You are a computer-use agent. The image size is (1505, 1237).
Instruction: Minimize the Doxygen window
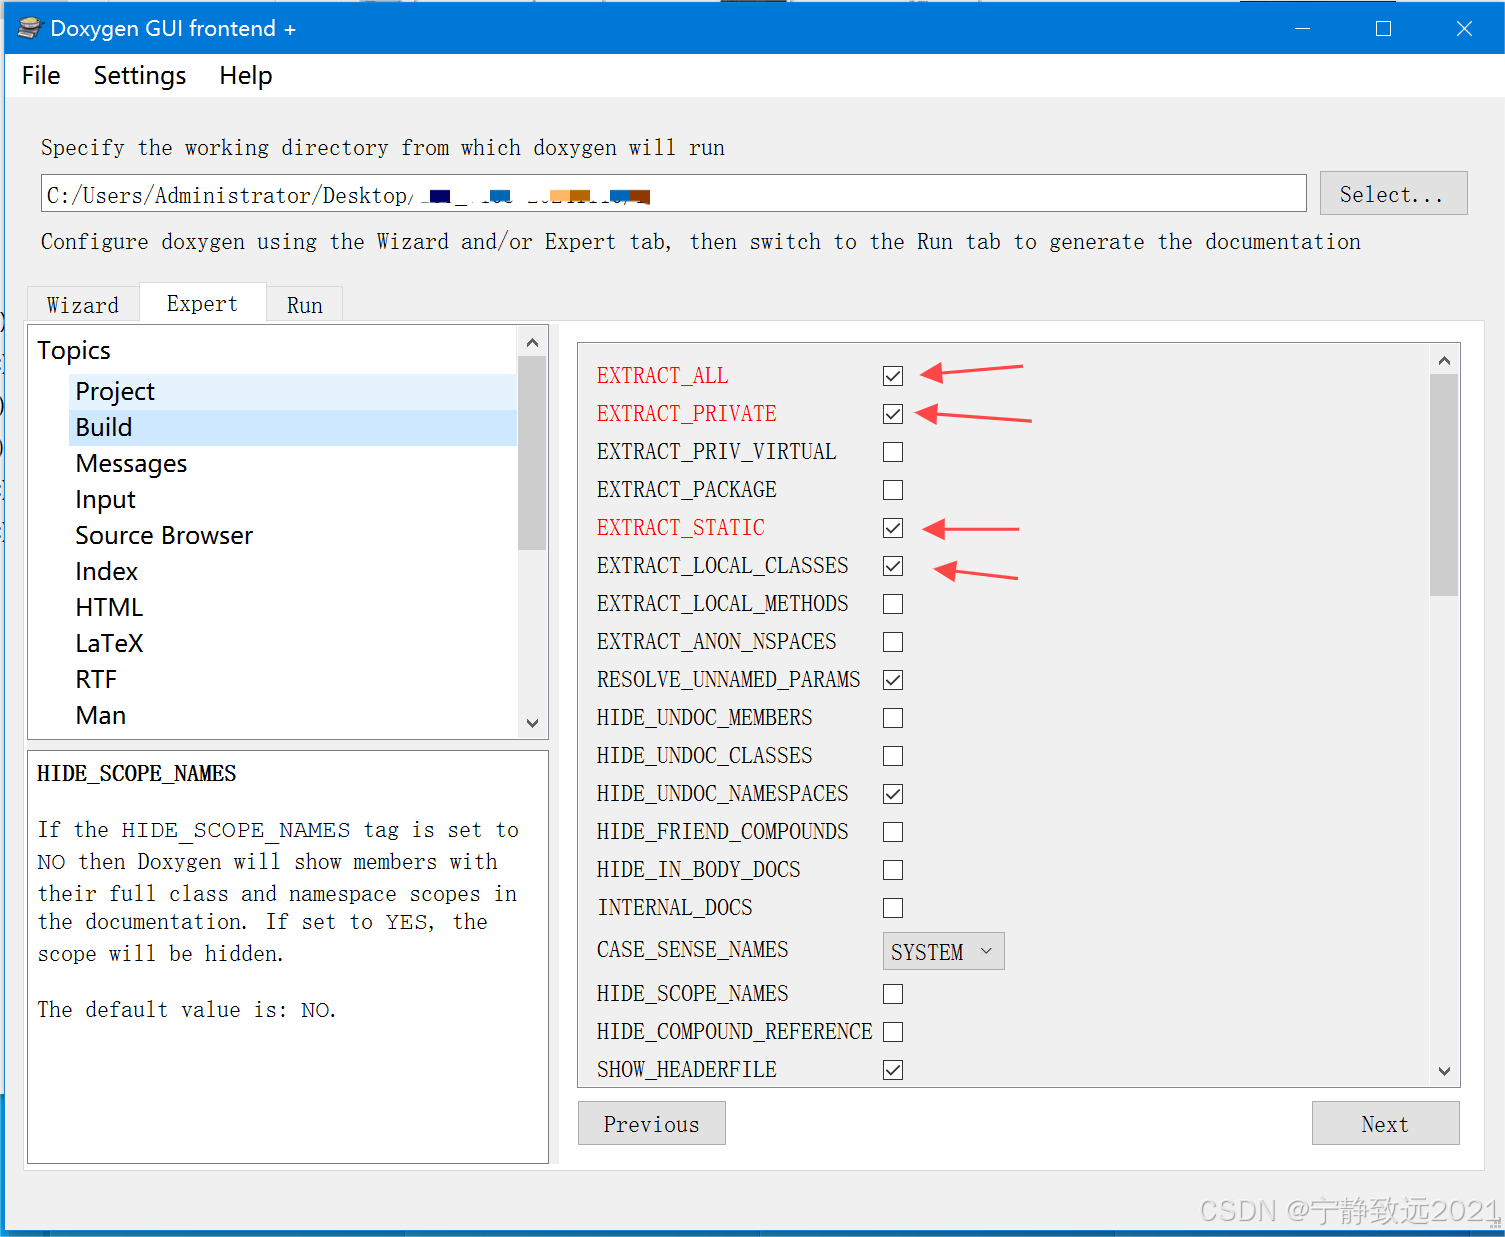pyautogui.click(x=1302, y=28)
